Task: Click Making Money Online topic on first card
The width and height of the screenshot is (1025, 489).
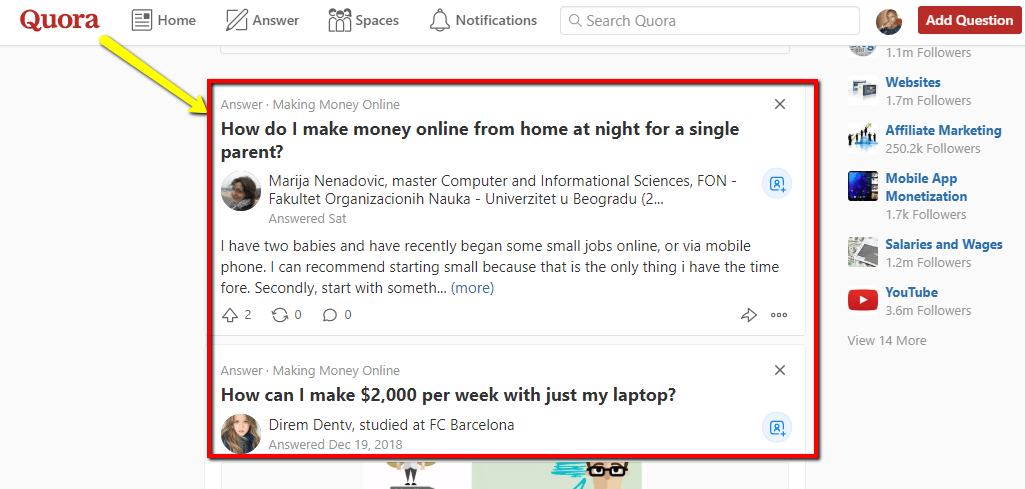Action: tap(336, 105)
